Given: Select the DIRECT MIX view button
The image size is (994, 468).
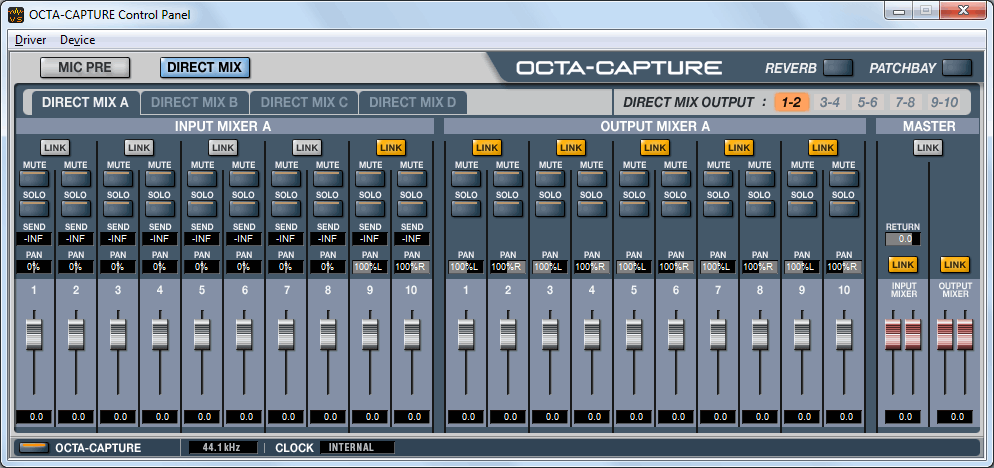Looking at the screenshot, I should coord(205,67).
